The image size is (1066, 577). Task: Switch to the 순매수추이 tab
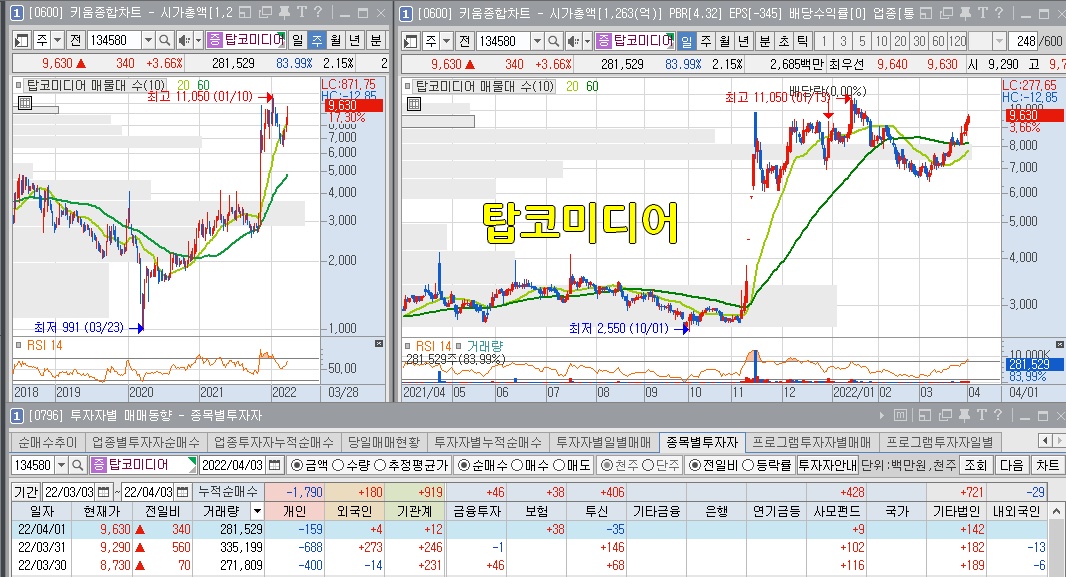(x=48, y=442)
